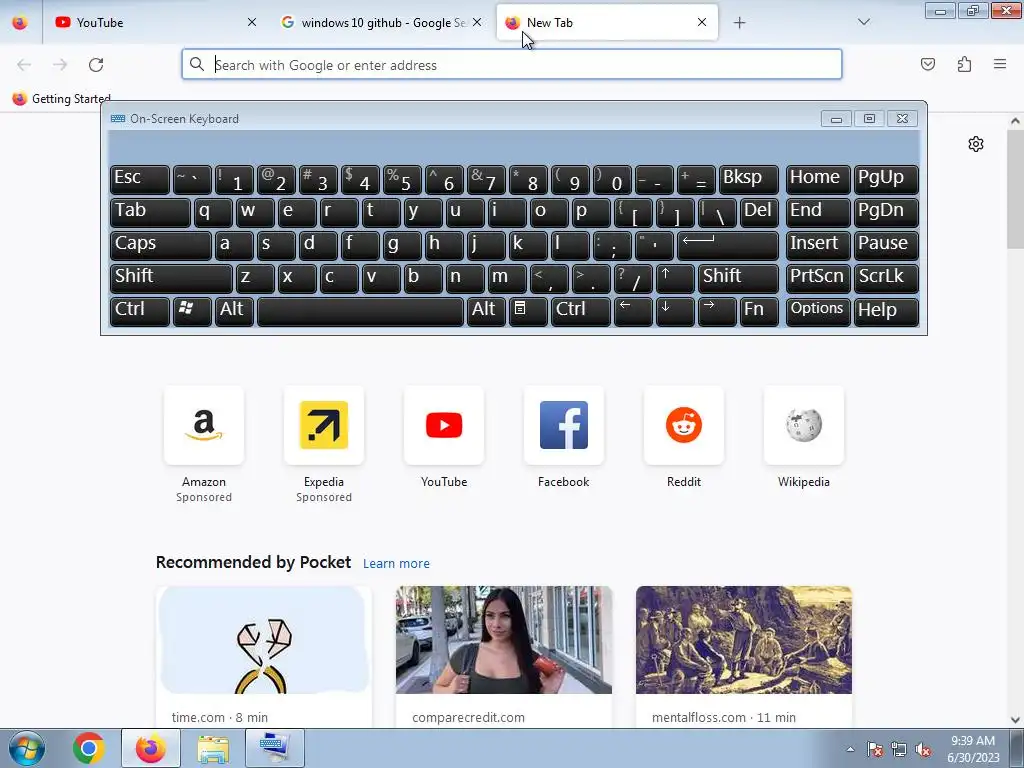Reload the page with the refresh icon

click(x=96, y=65)
